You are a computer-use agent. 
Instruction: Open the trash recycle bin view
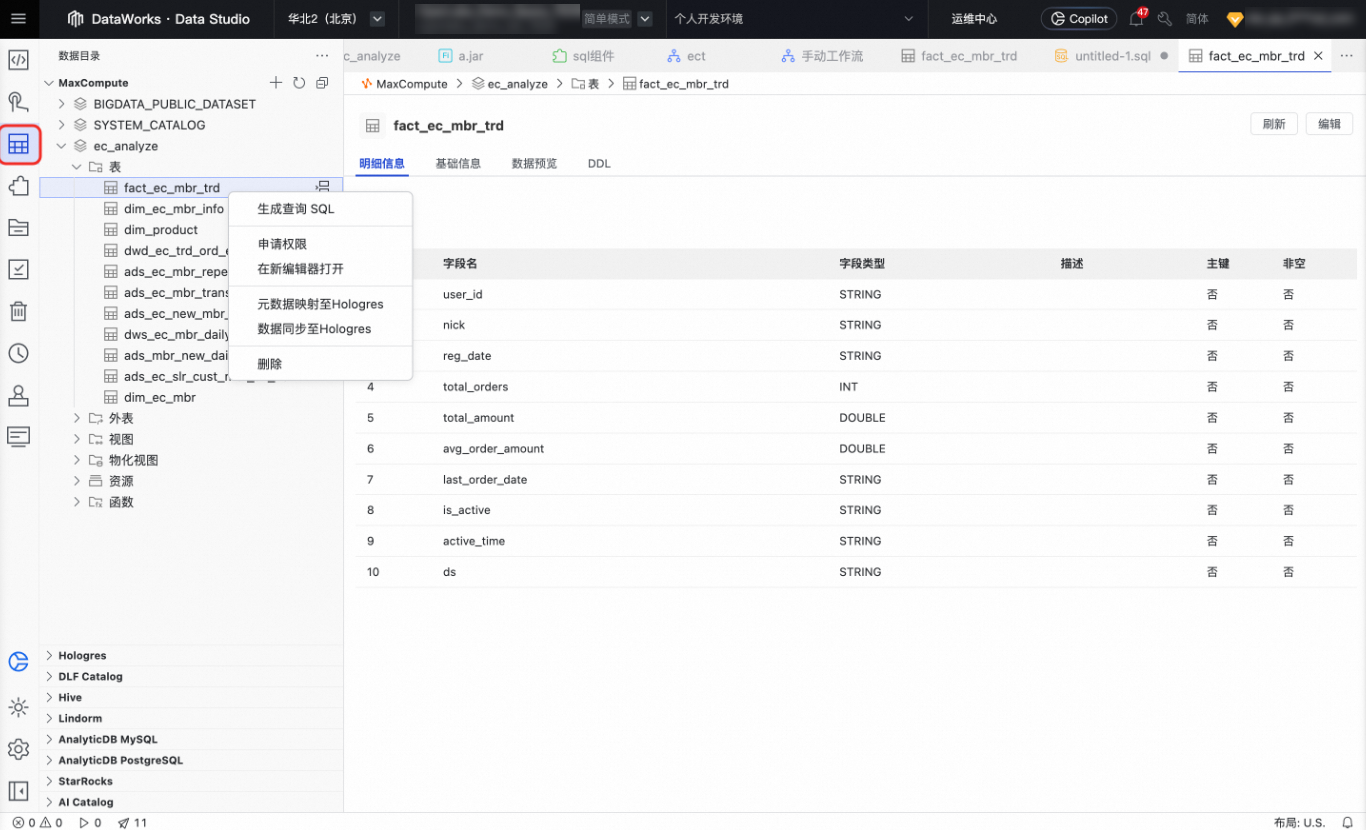pos(18,311)
